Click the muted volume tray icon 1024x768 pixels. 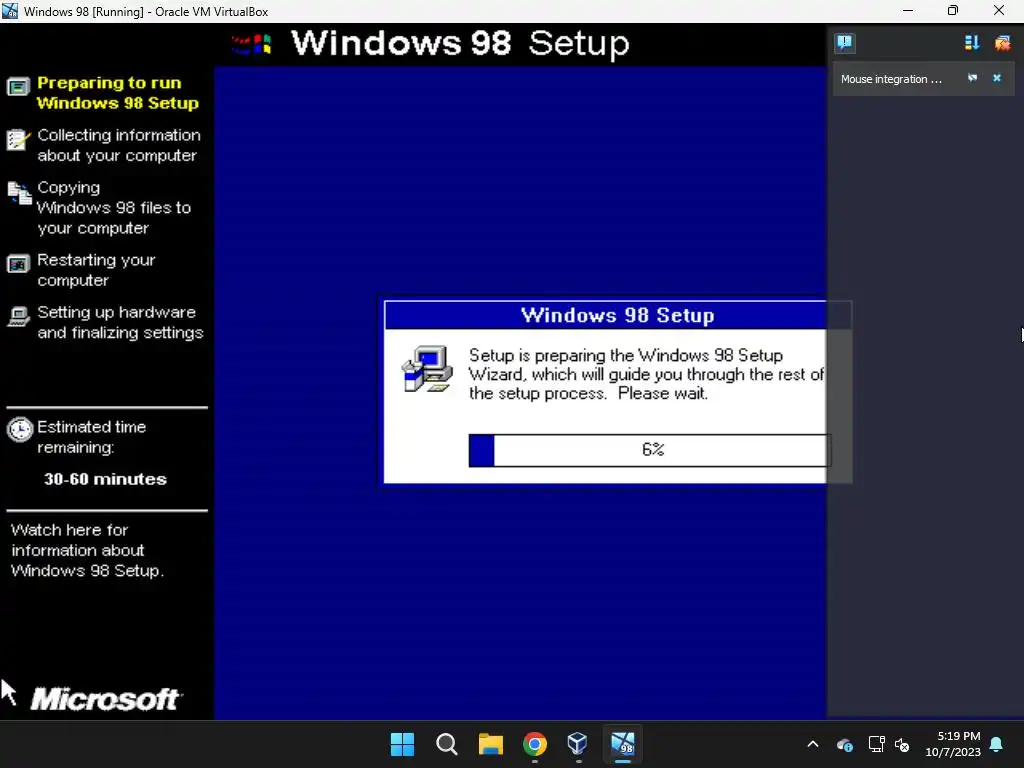[902, 744]
